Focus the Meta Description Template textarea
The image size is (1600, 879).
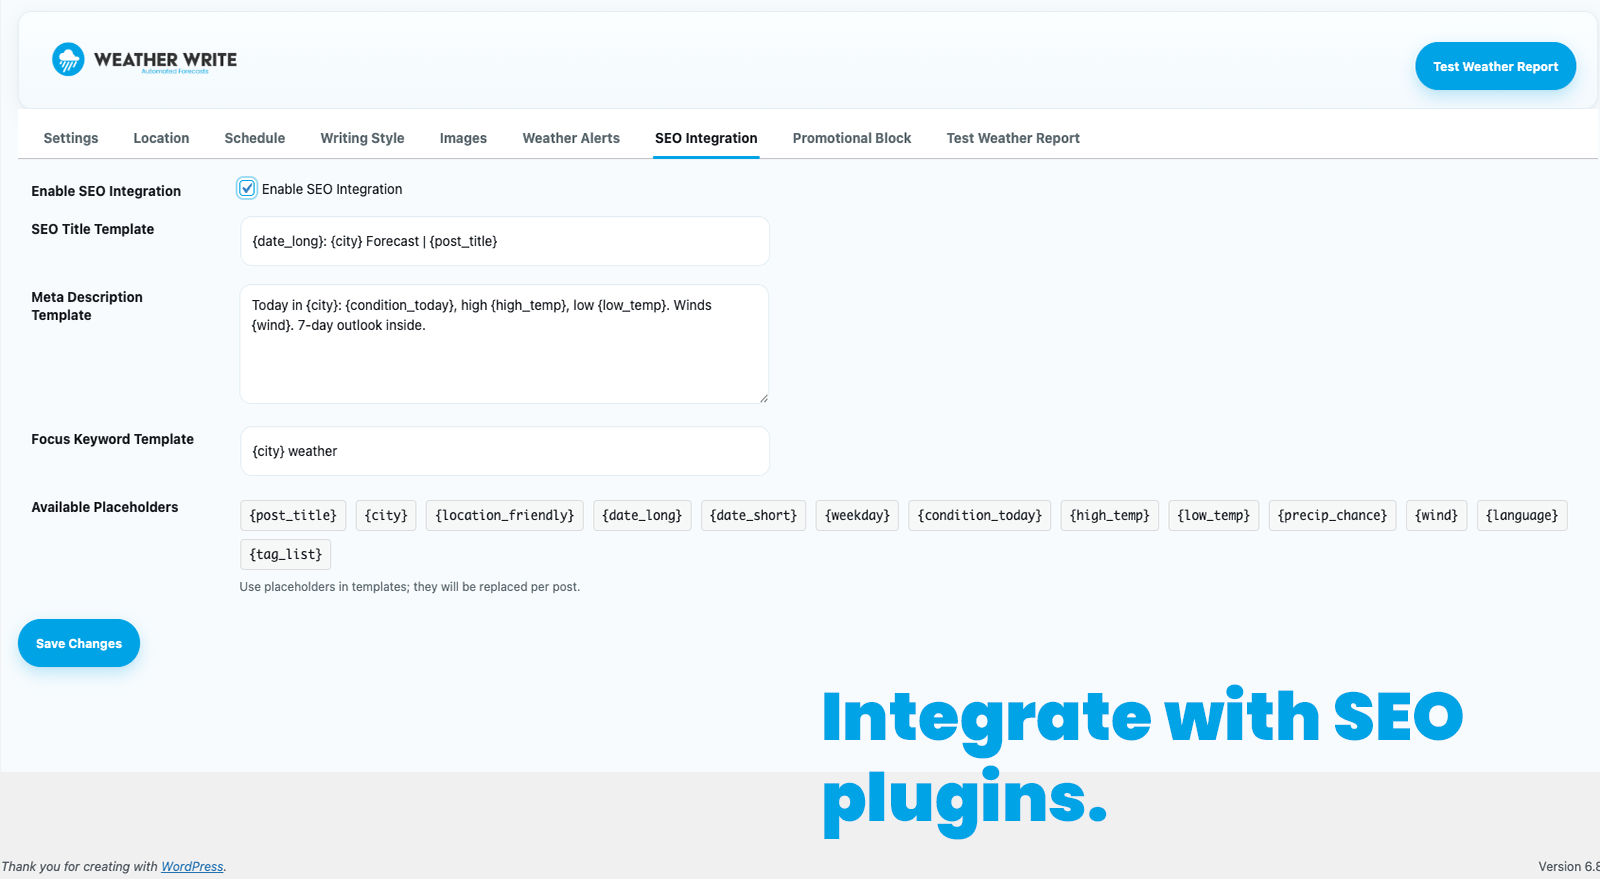coord(505,344)
